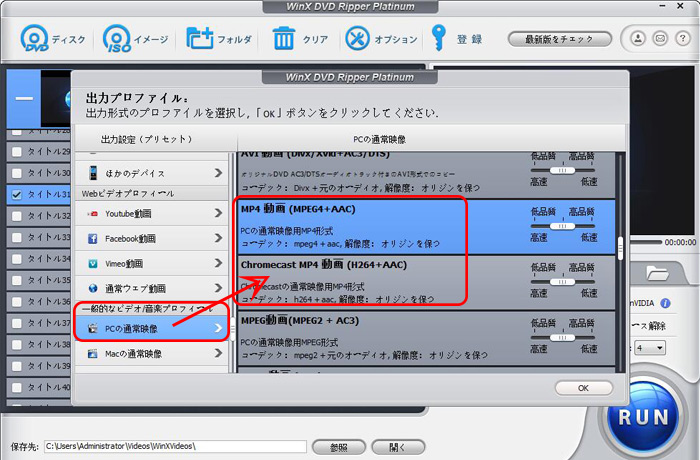Click the OK button in profile dialog
Viewport: 700px width, 460px height.
tap(582, 387)
